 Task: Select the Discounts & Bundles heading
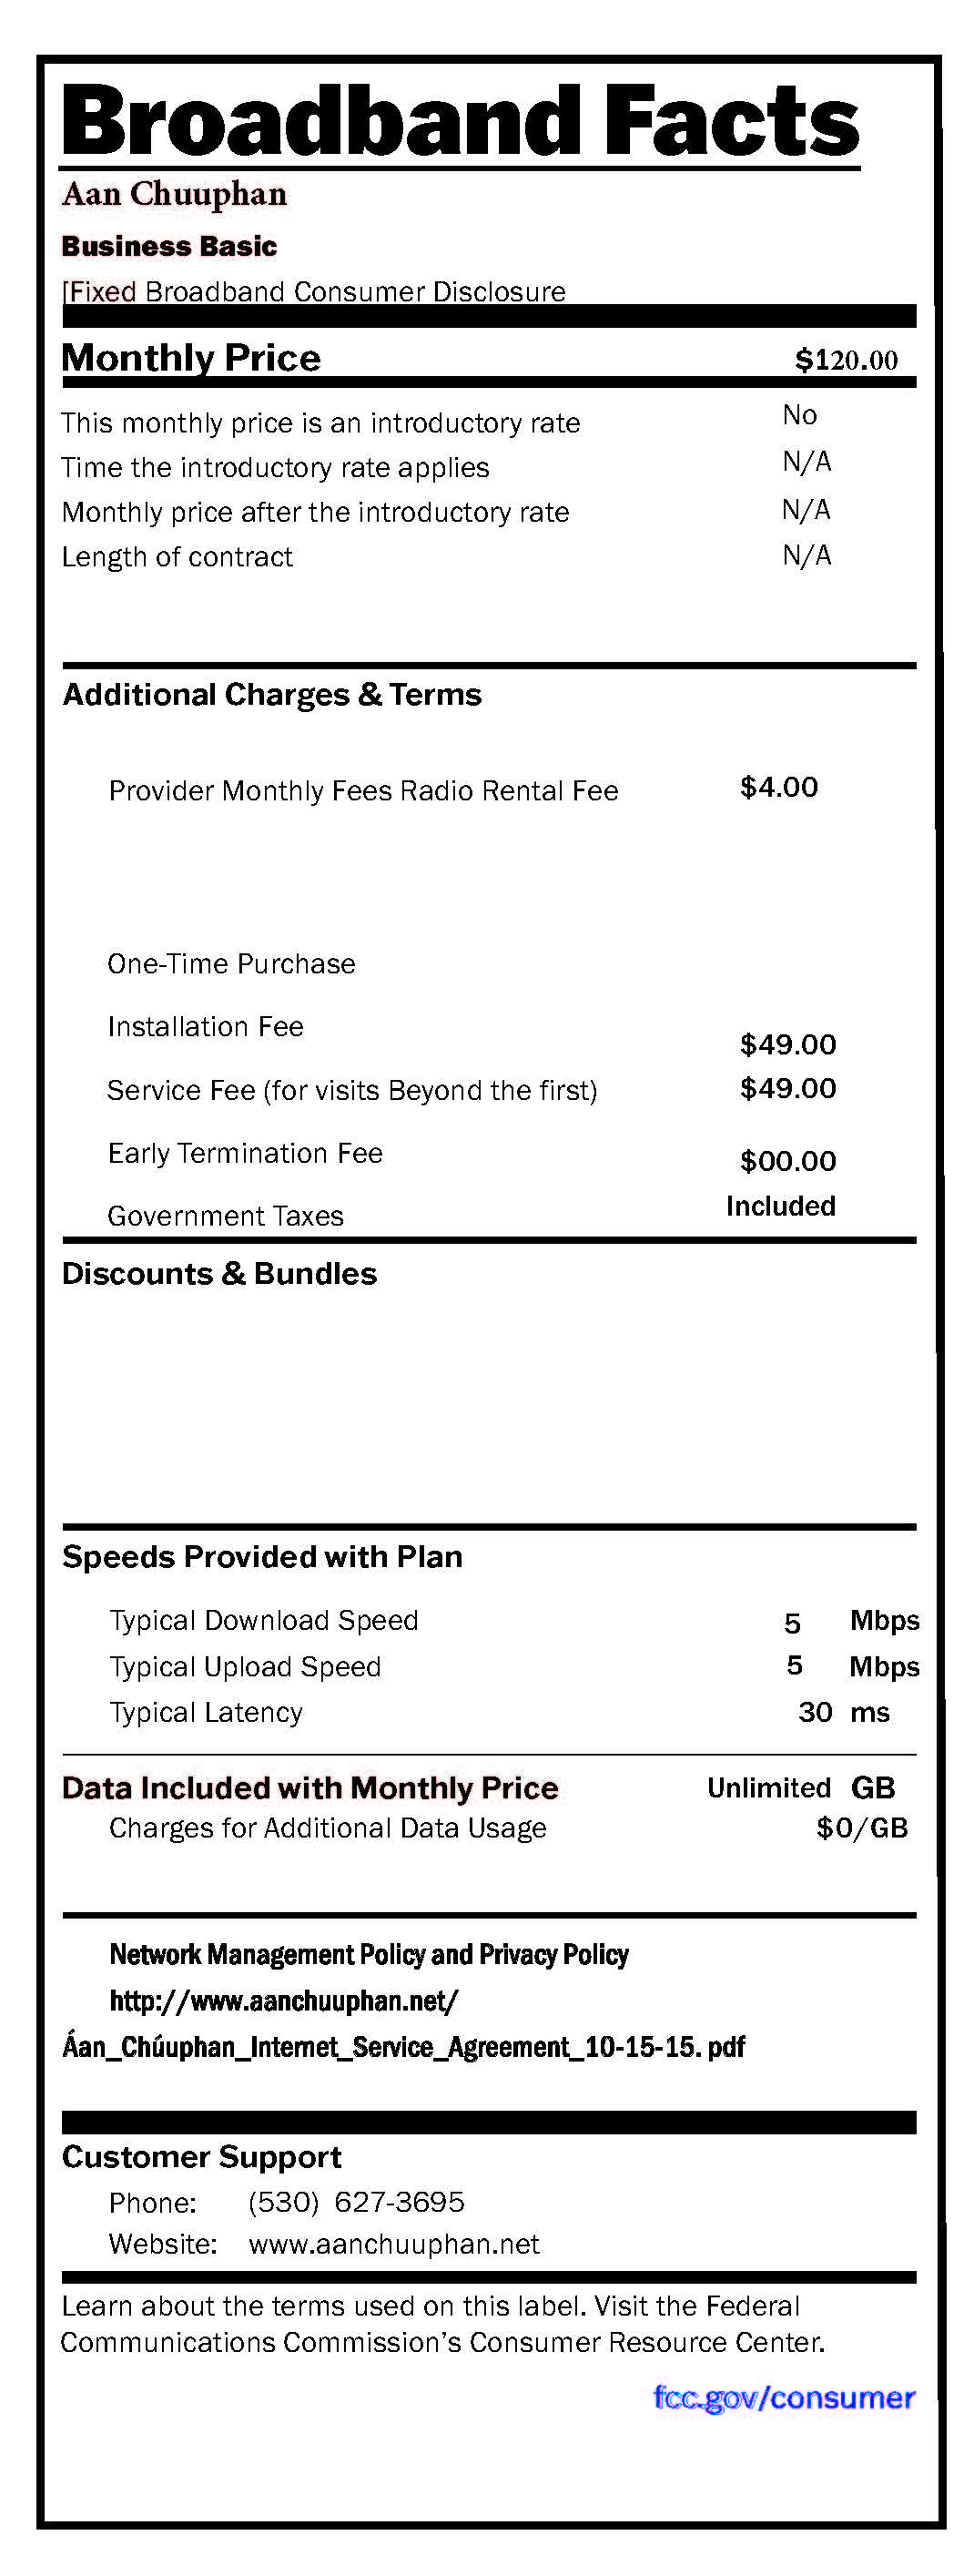click(x=219, y=1273)
